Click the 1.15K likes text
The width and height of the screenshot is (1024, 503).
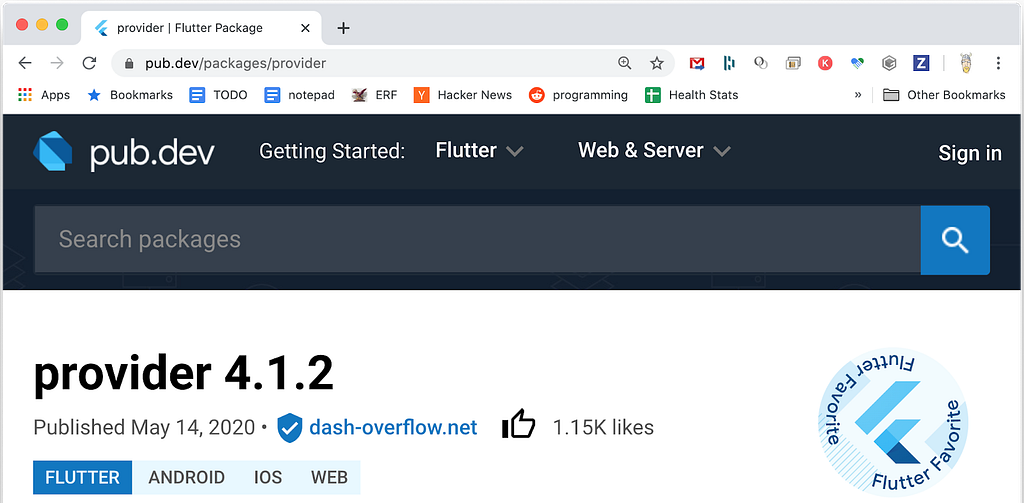603,427
